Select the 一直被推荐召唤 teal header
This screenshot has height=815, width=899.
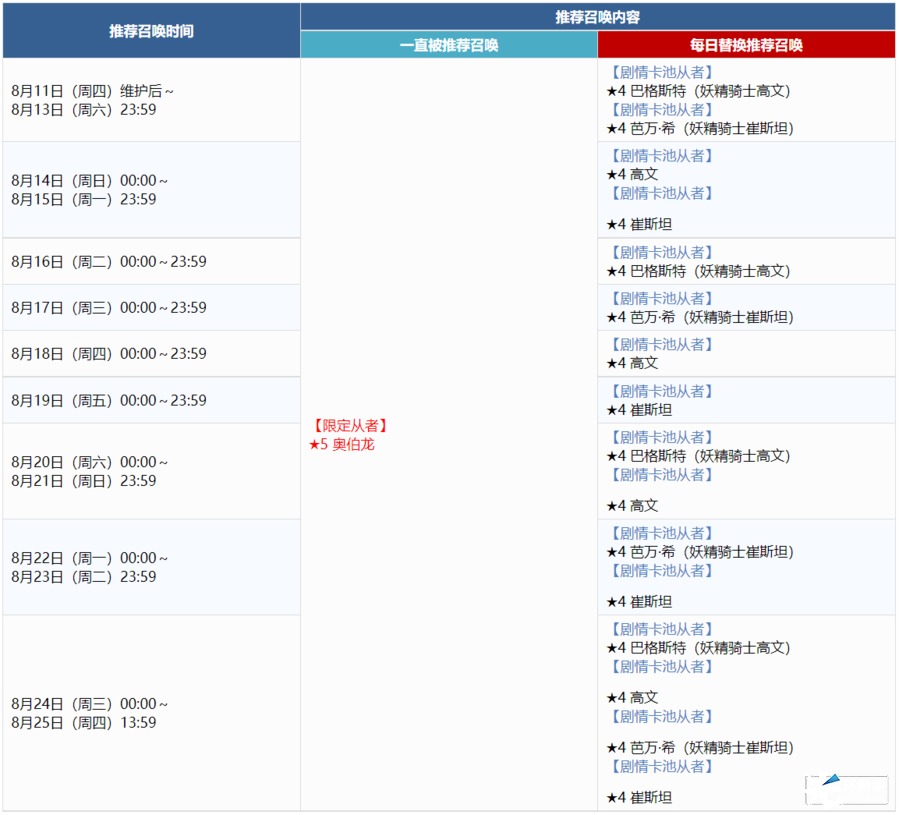449,45
